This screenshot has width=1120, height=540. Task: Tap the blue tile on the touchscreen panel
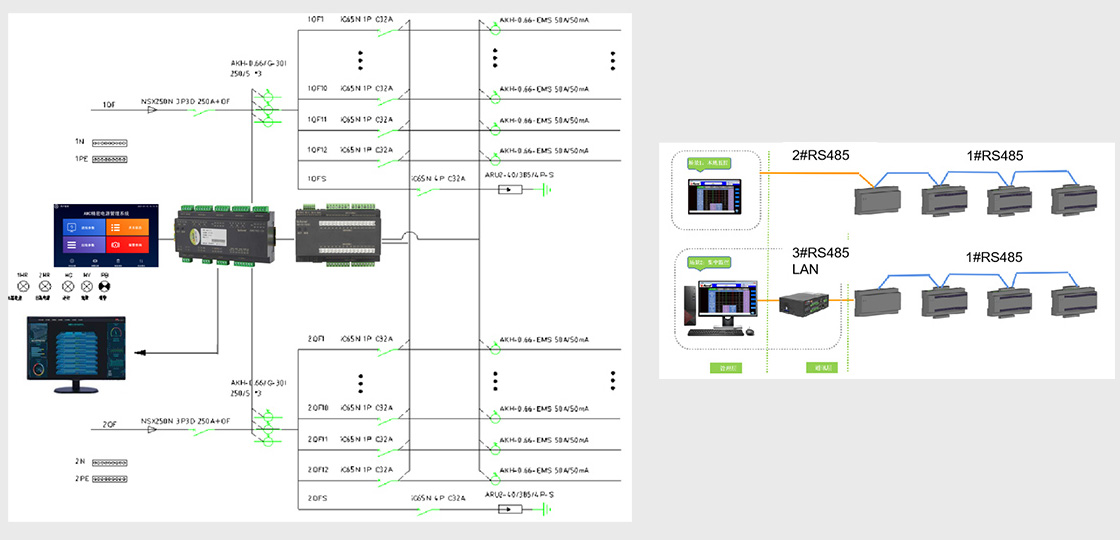(85, 227)
